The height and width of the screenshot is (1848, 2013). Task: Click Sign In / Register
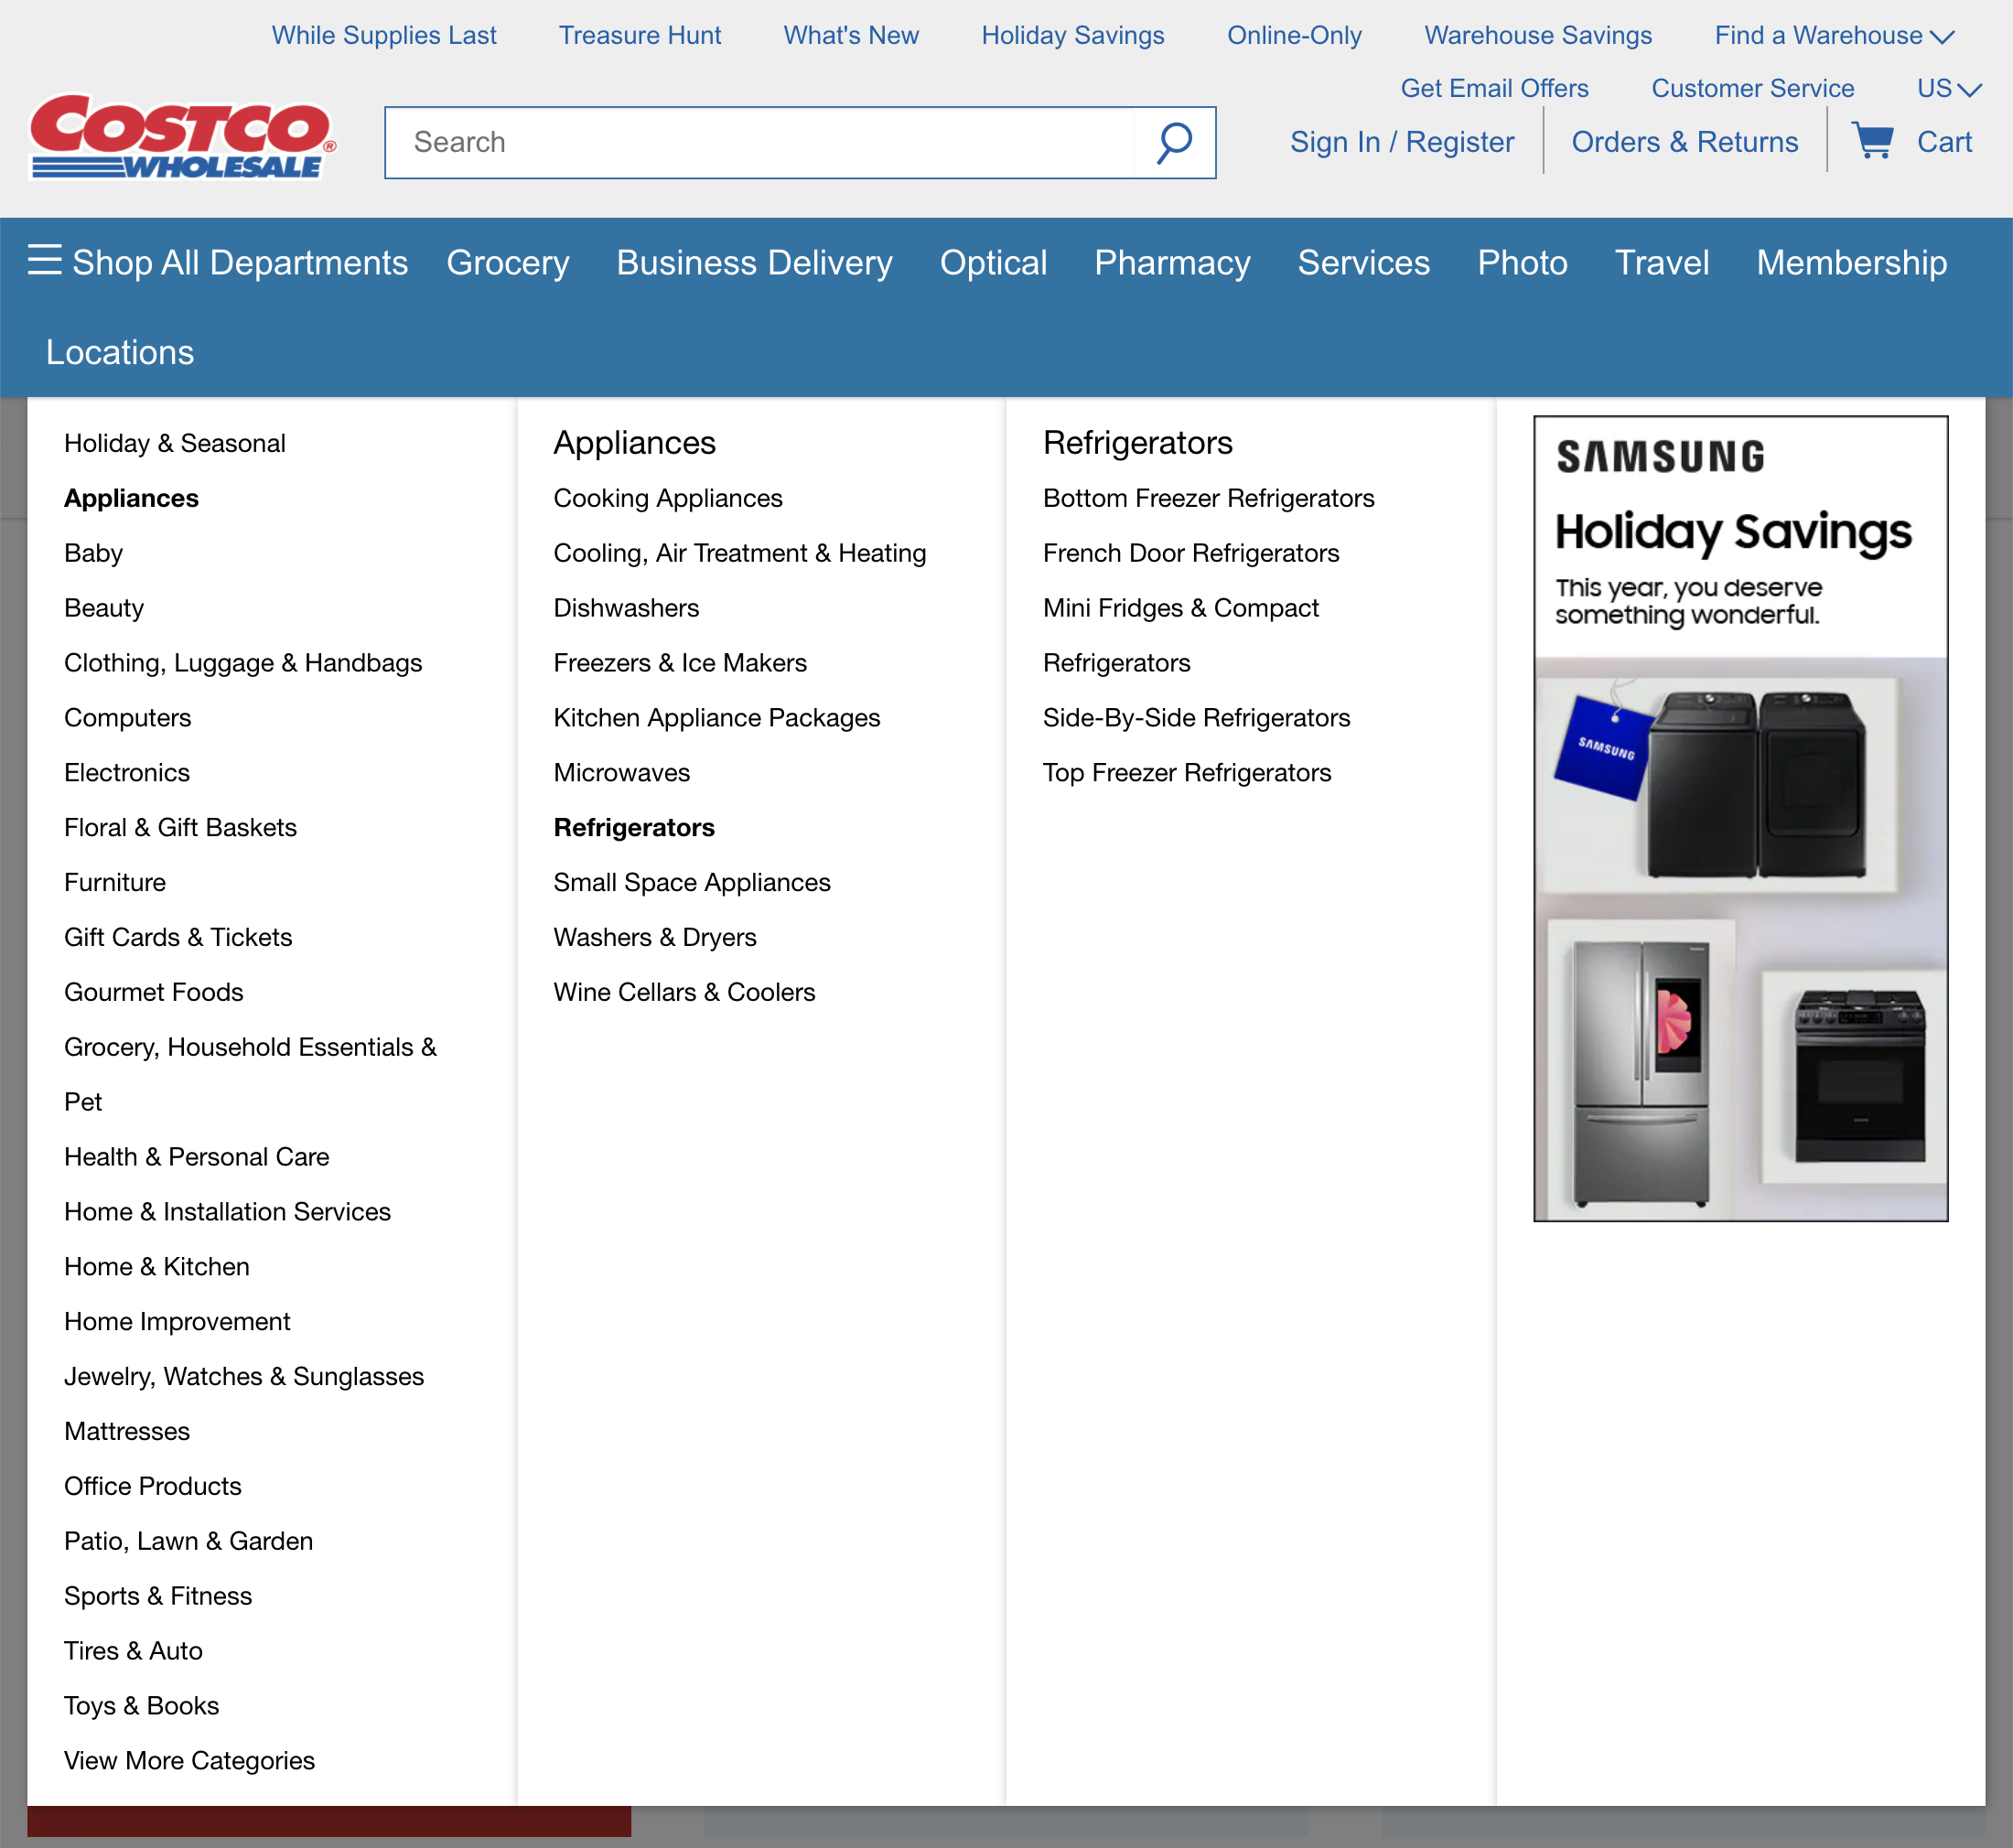click(1402, 142)
